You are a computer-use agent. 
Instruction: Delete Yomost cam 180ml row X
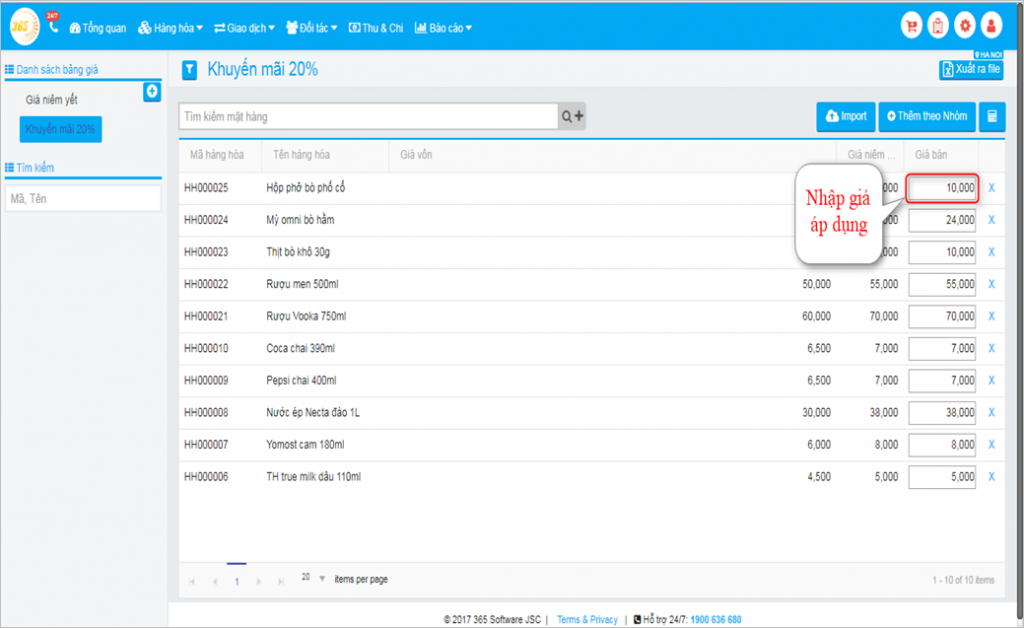(x=991, y=445)
